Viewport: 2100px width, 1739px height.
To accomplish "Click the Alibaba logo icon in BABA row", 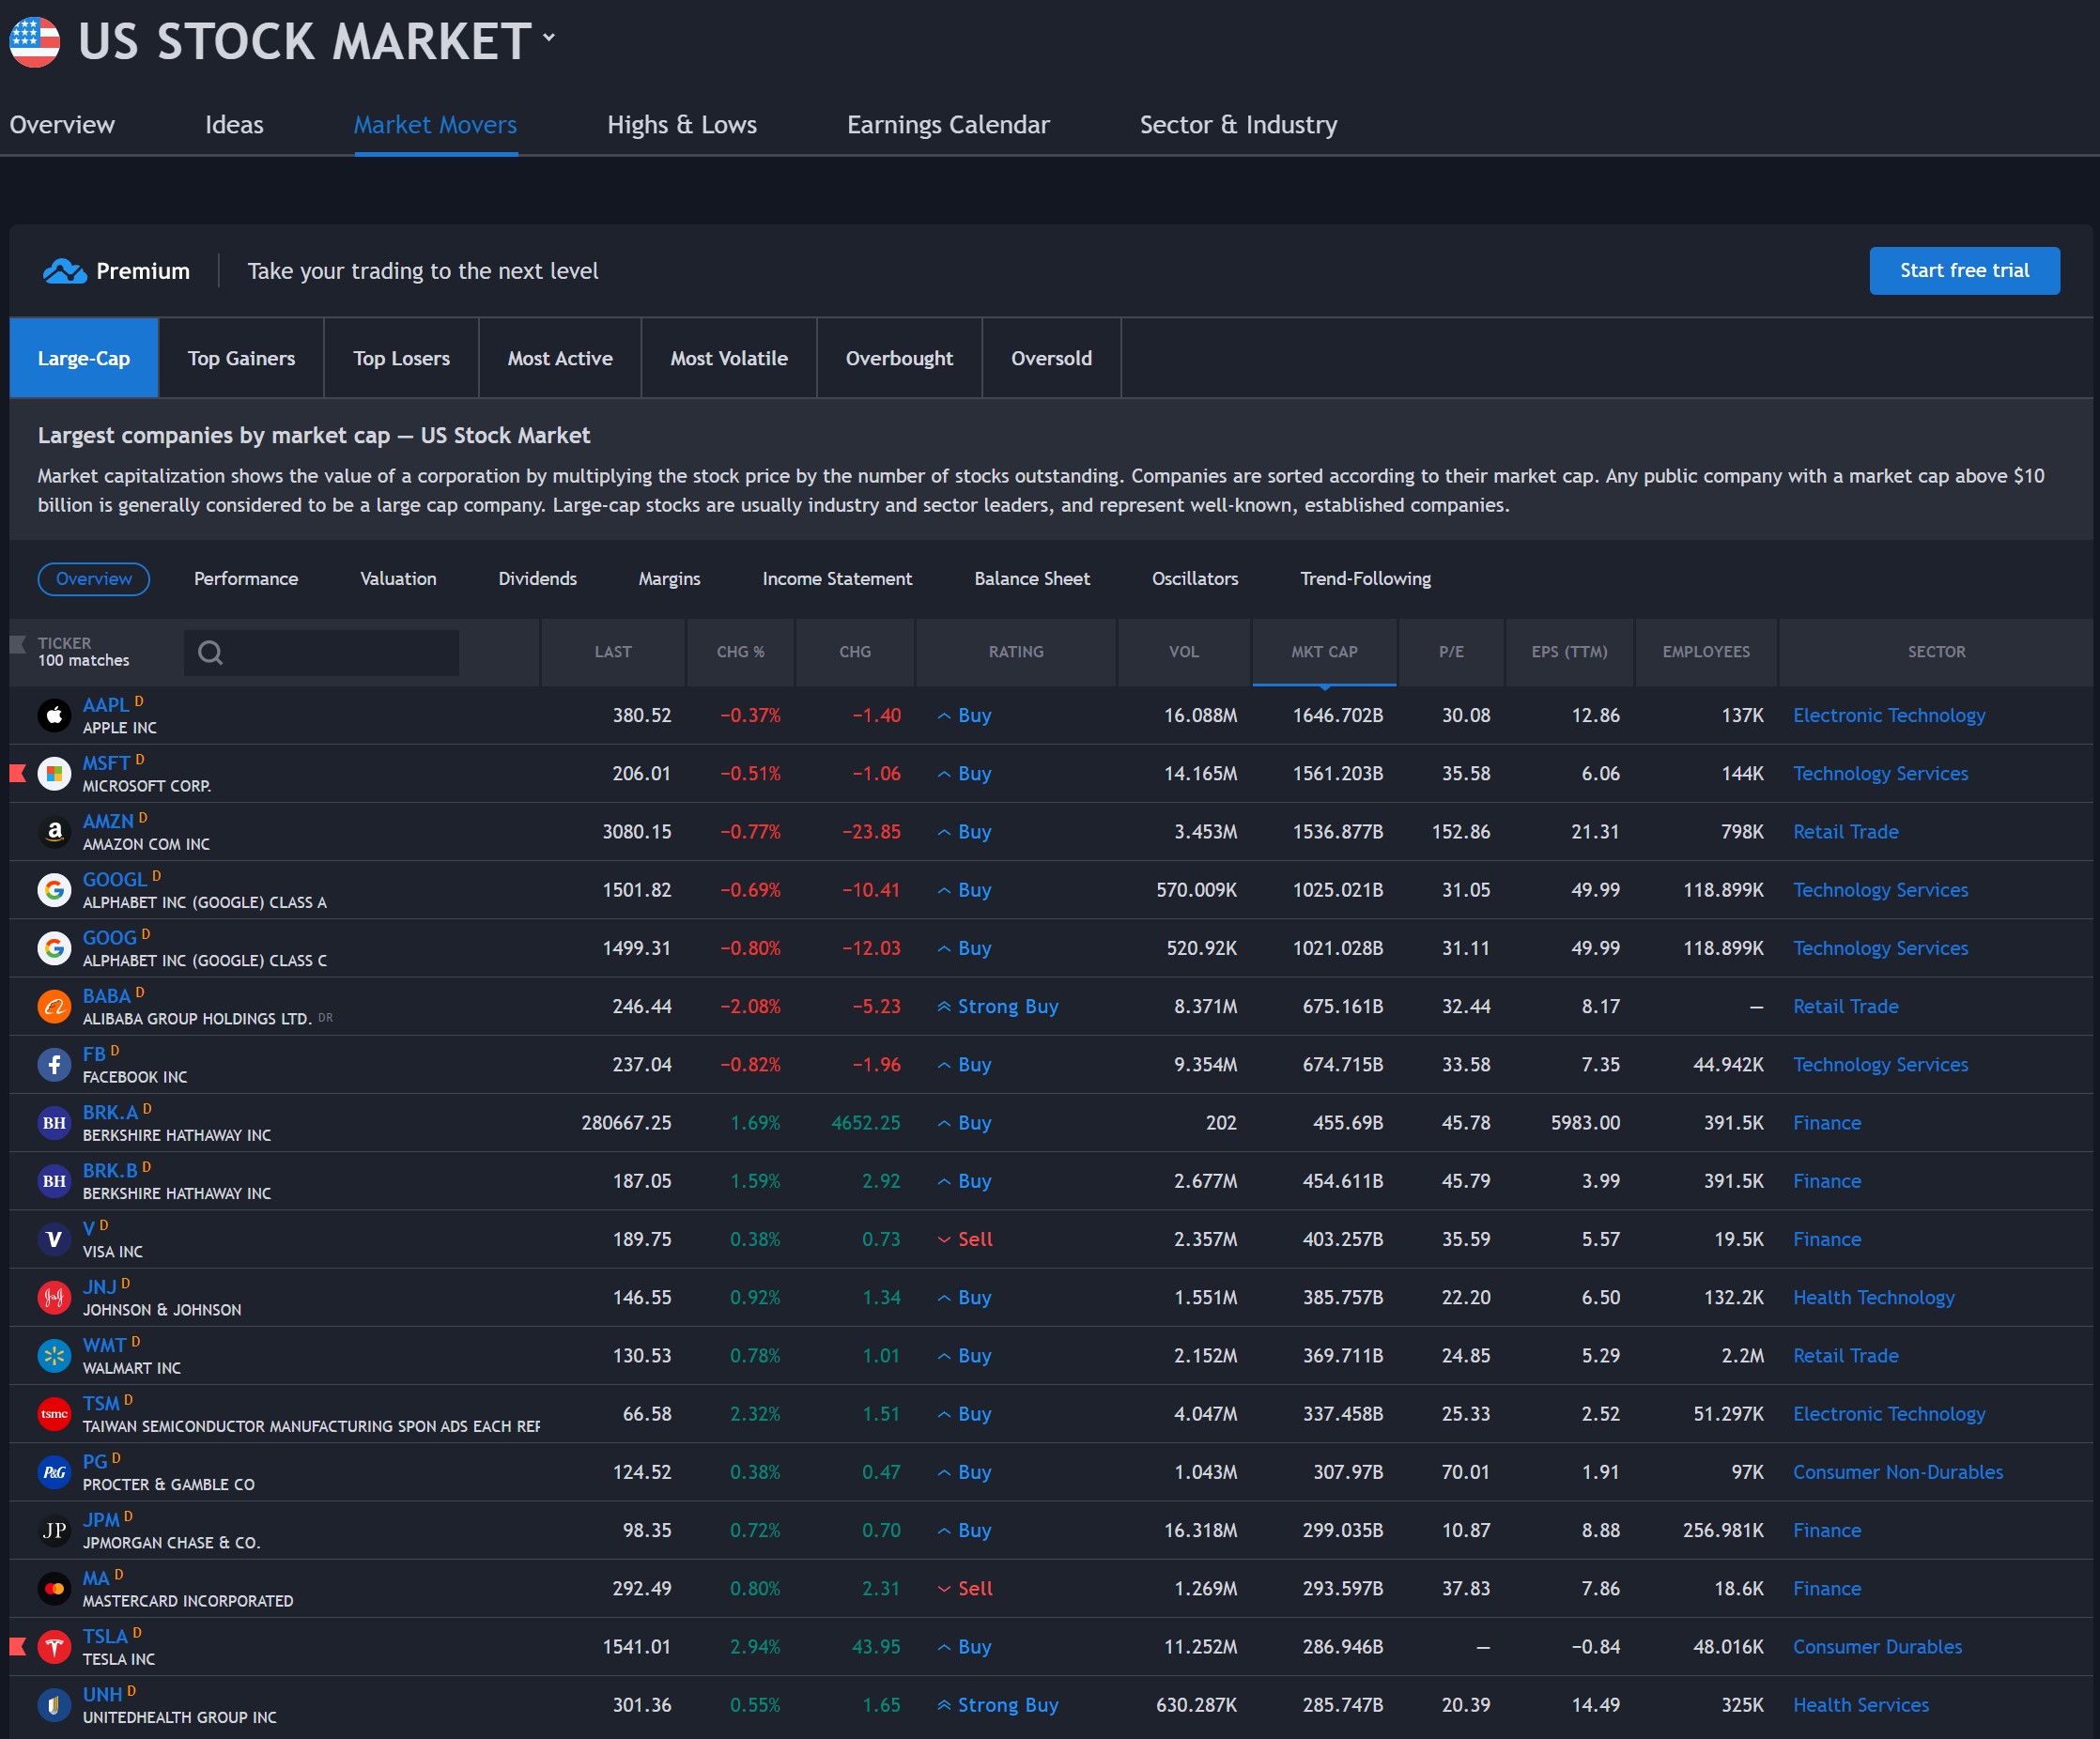I will tap(54, 1006).
